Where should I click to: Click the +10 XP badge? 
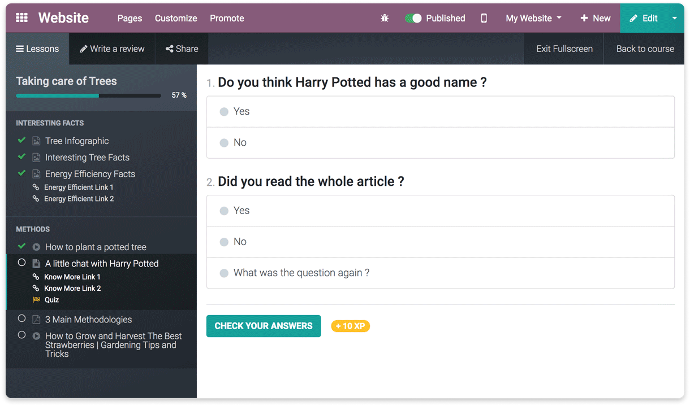point(350,326)
